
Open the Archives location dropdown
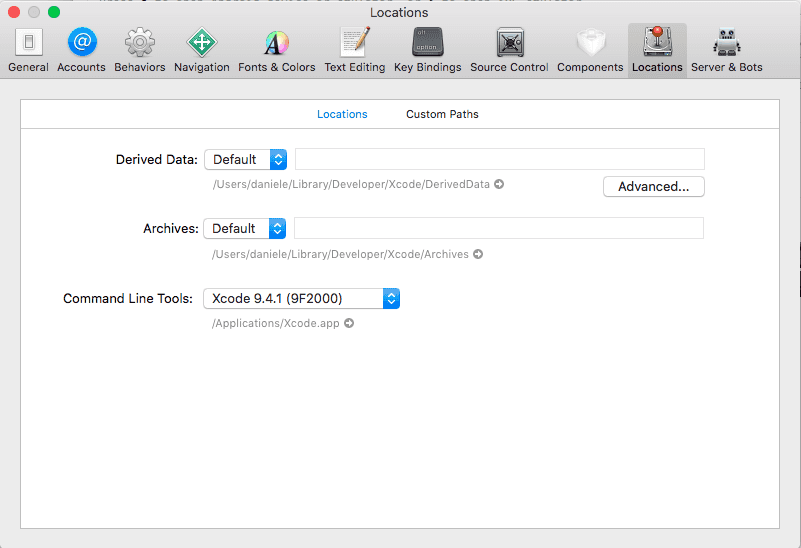point(245,228)
